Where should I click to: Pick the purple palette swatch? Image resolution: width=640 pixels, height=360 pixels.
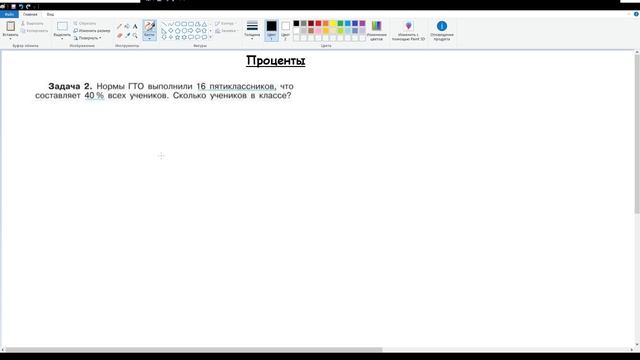[362, 24]
